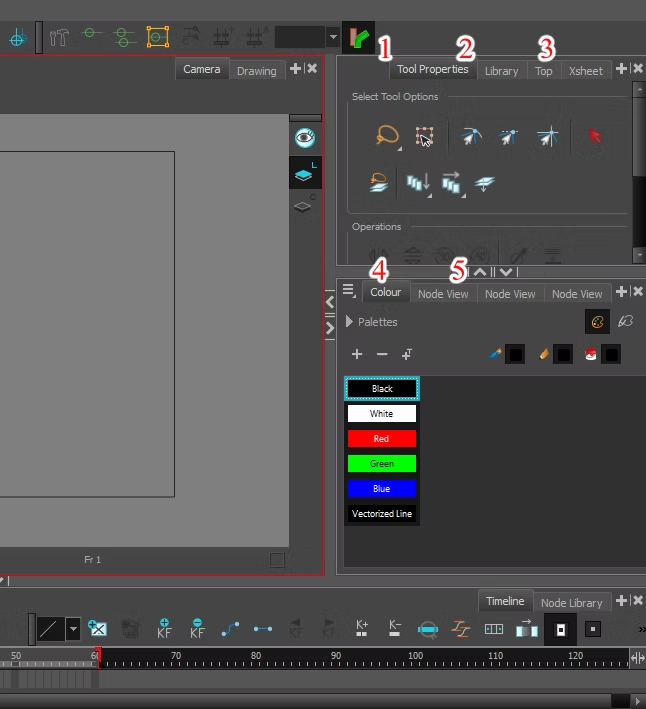The height and width of the screenshot is (709, 646).
Task: Choose the Marquee selection mode icon
Action: [x=424, y=137]
